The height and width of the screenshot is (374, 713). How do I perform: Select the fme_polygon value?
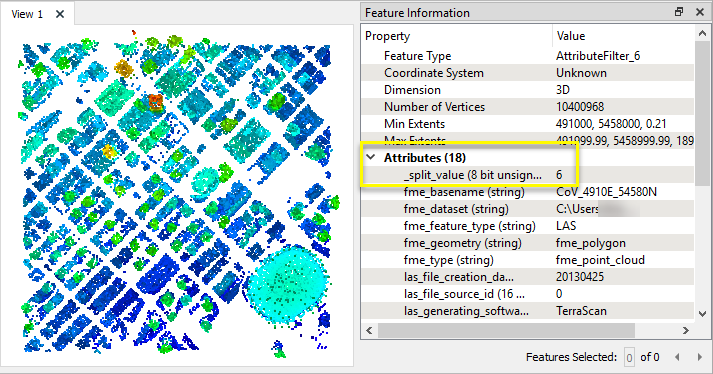pyautogui.click(x=591, y=243)
